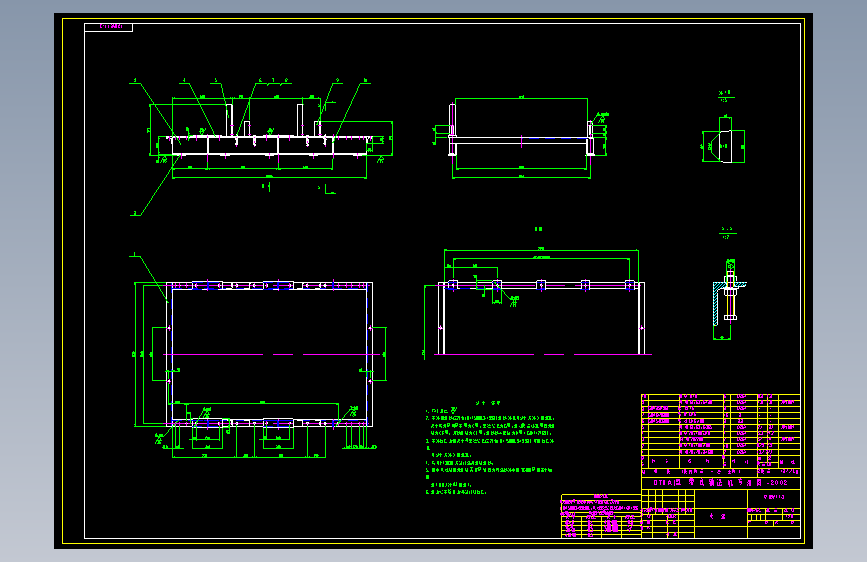Select the green technical notes text block
The height and width of the screenshot is (562, 867).
click(x=489, y=448)
